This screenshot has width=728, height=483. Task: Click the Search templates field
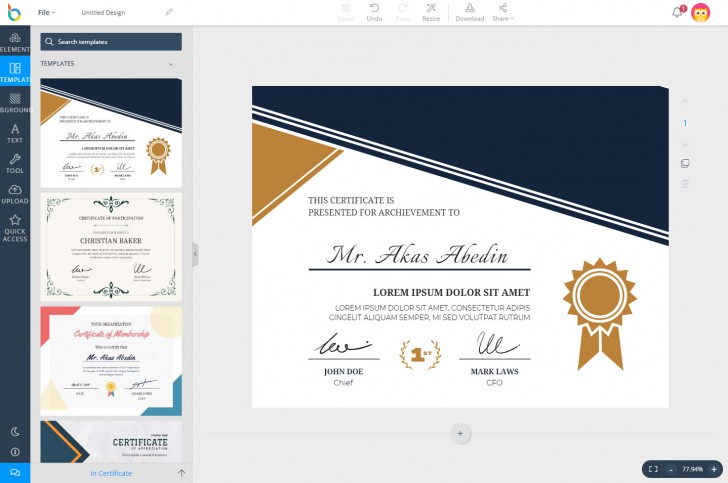click(111, 42)
